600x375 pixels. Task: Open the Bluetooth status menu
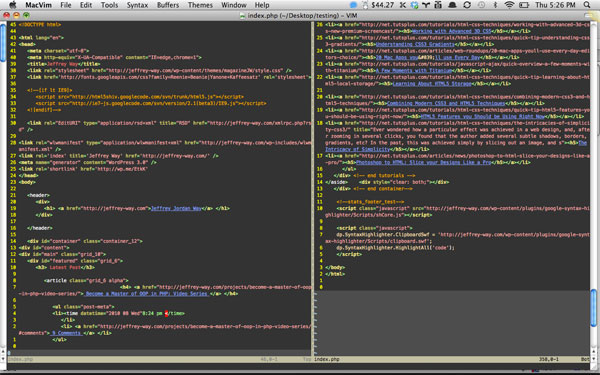[x=495, y=5]
